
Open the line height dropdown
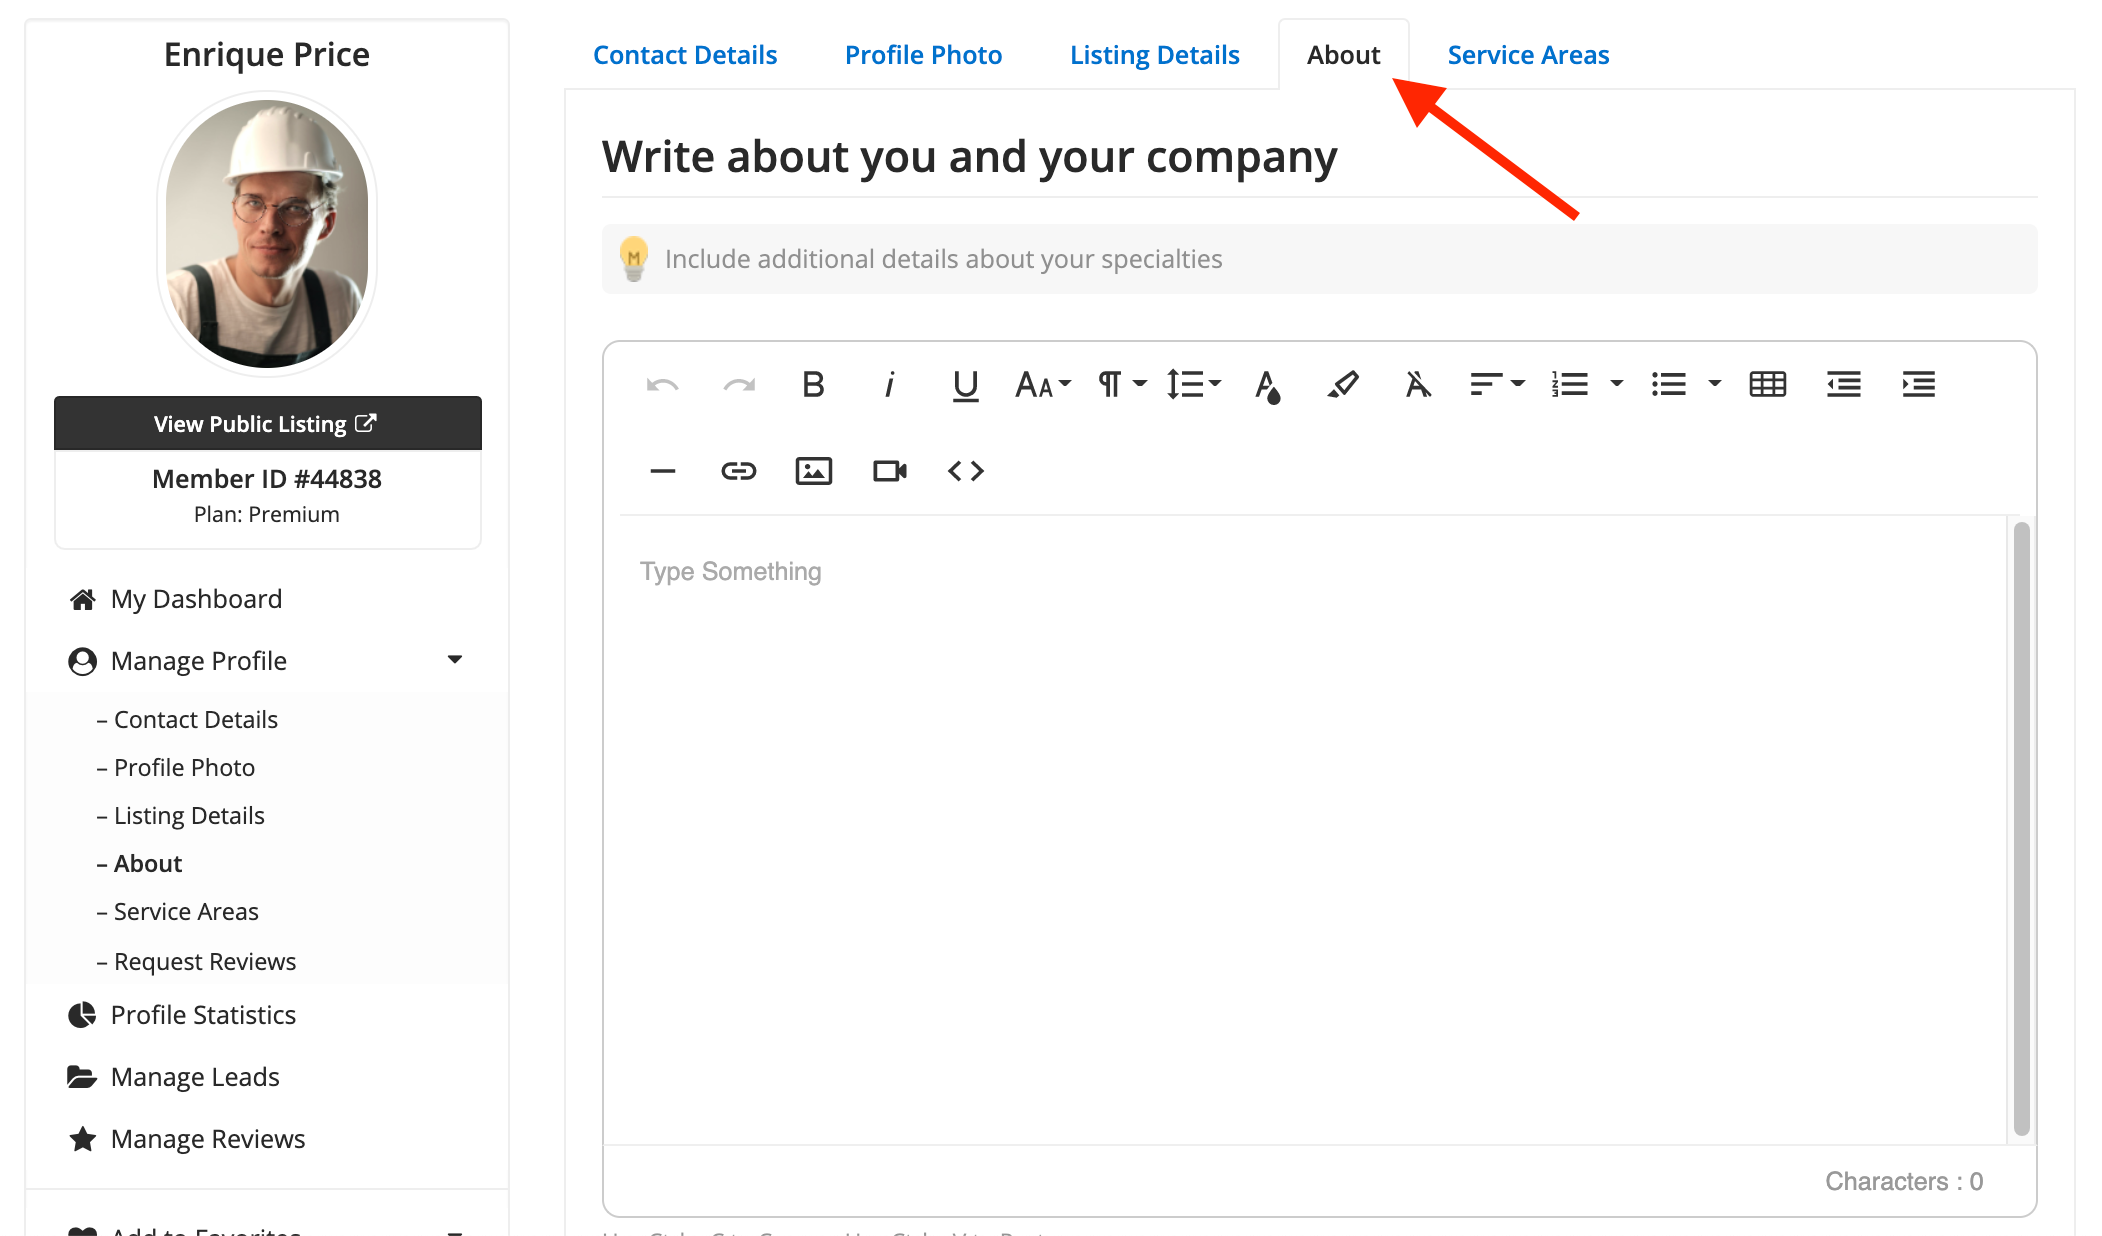tap(1193, 384)
